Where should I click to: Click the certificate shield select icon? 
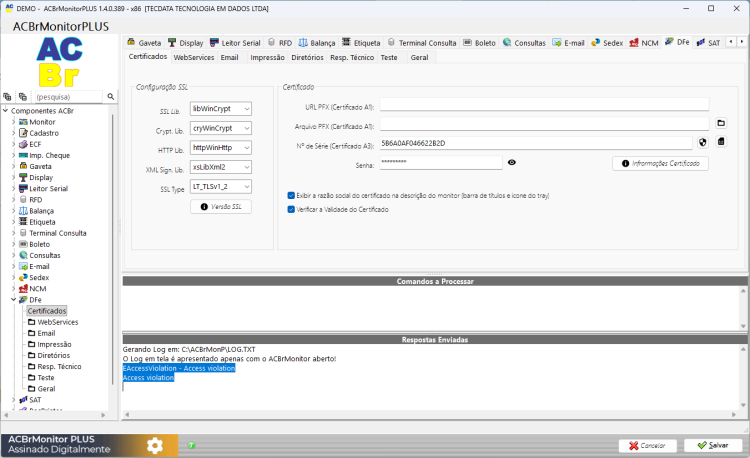click(x=703, y=142)
